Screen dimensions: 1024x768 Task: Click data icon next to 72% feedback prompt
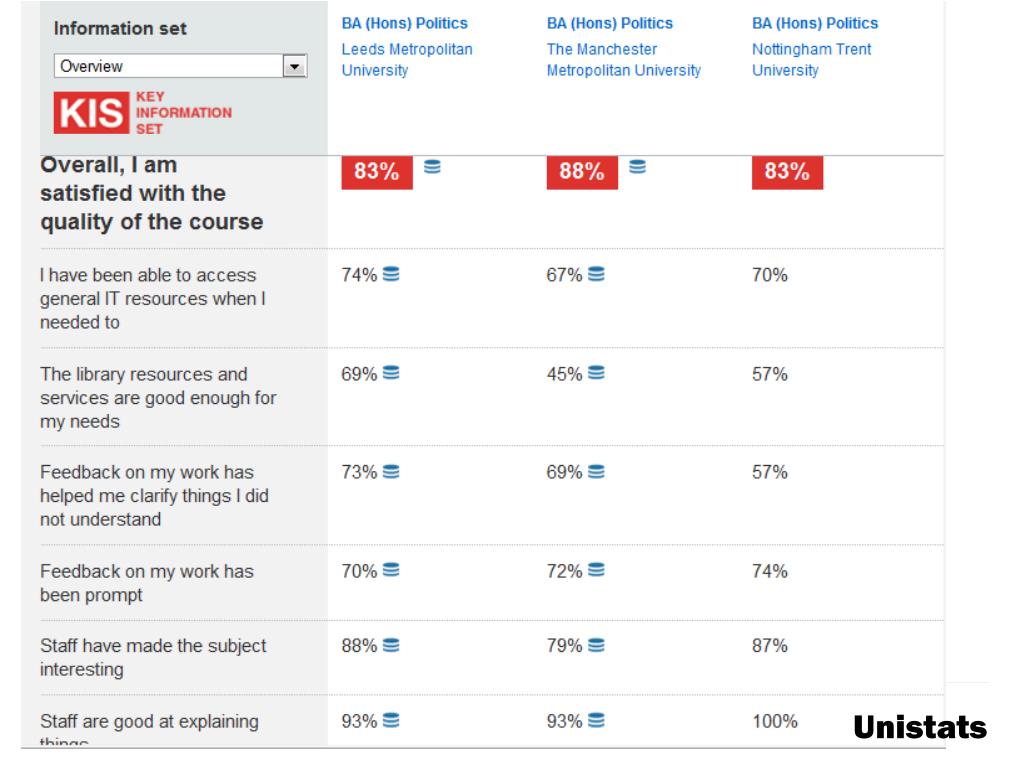point(596,570)
